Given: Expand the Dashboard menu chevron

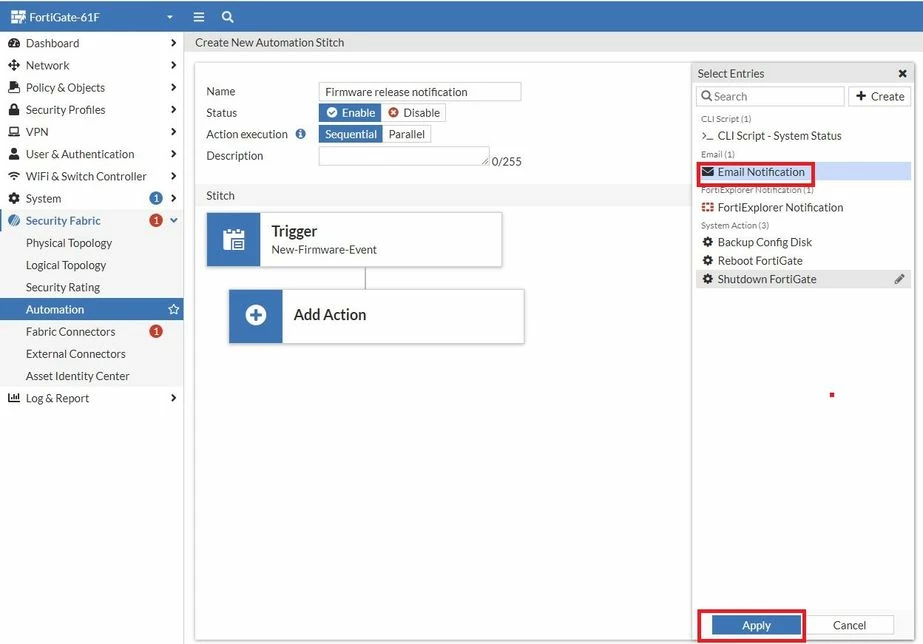Looking at the screenshot, I should (x=173, y=43).
